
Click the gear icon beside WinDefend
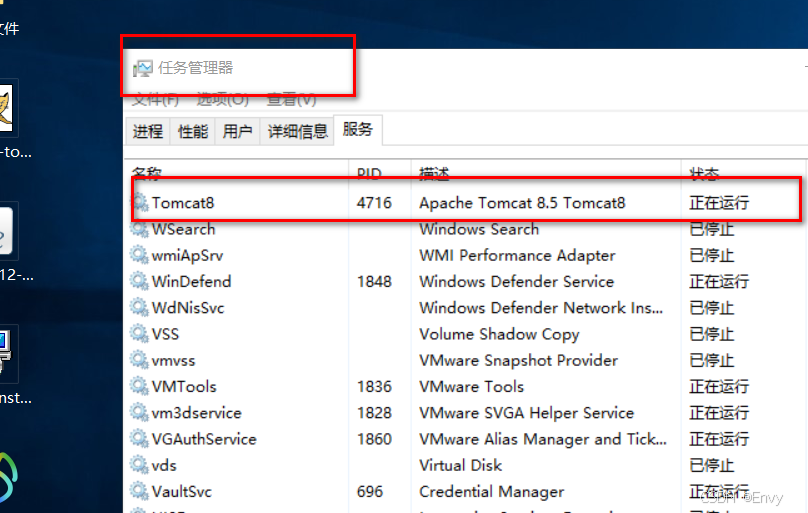pyautogui.click(x=140, y=281)
